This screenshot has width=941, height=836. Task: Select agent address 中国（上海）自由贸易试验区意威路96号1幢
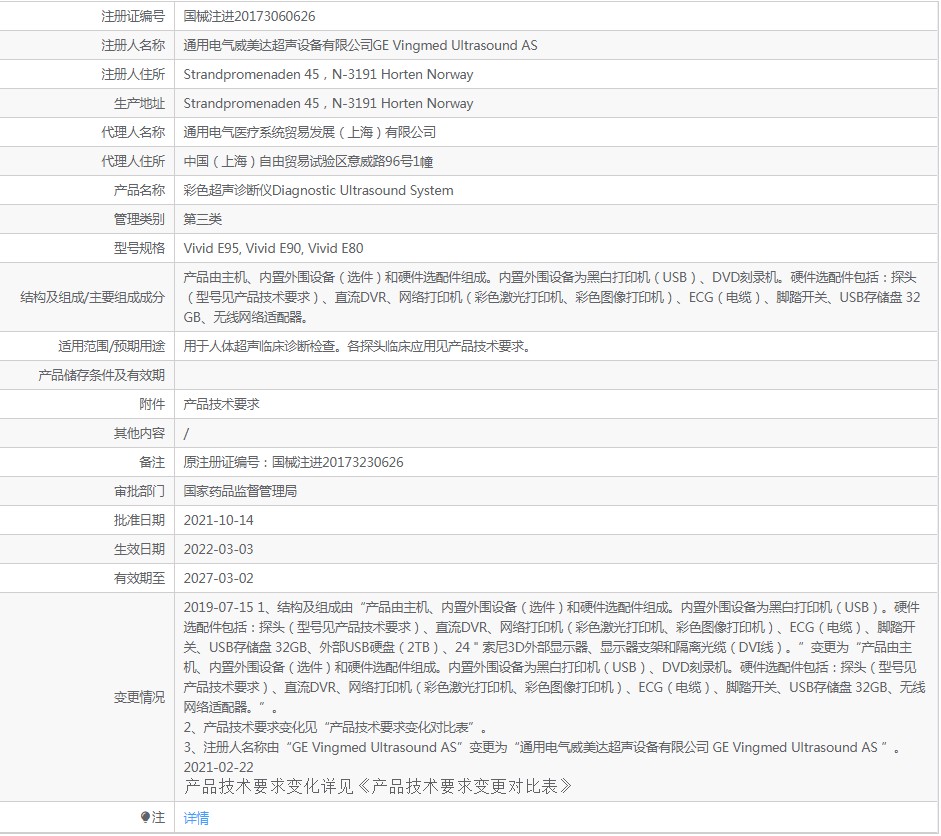(308, 161)
